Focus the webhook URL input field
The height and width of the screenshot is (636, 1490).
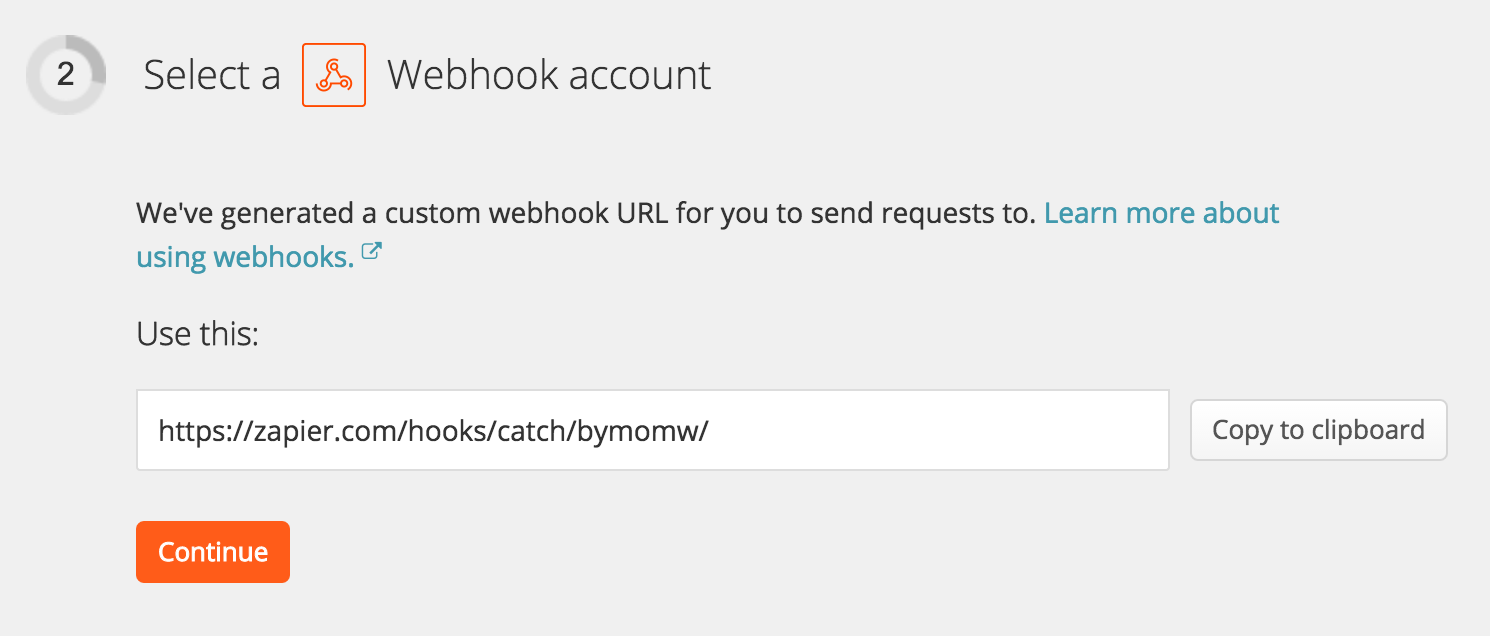pos(653,430)
